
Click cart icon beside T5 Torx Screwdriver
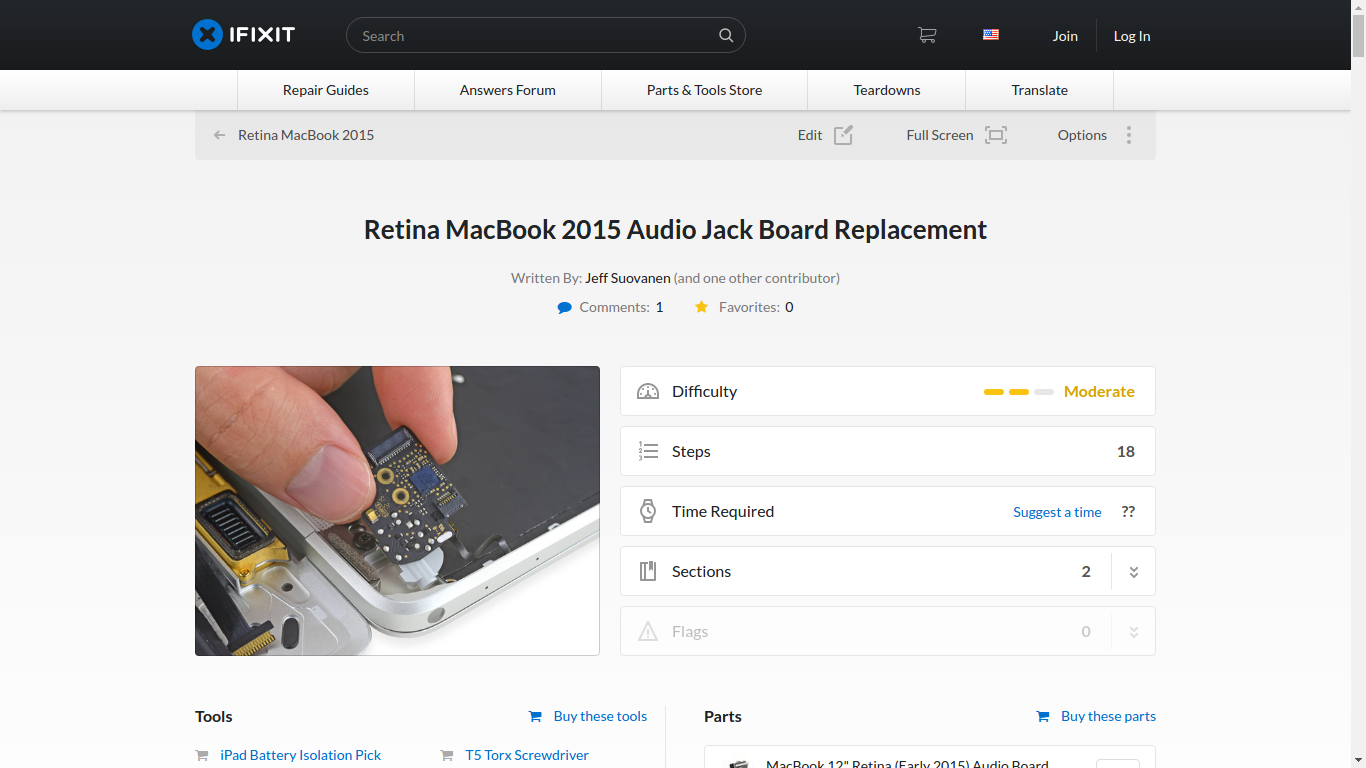click(447, 756)
